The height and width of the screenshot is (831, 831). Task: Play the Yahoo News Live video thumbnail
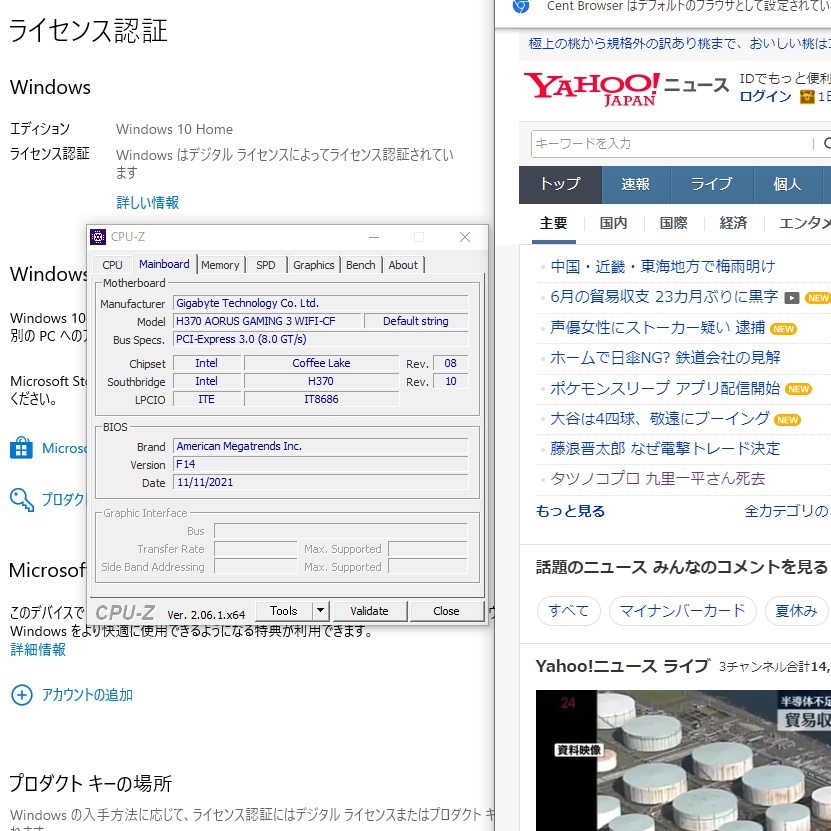pos(683,760)
